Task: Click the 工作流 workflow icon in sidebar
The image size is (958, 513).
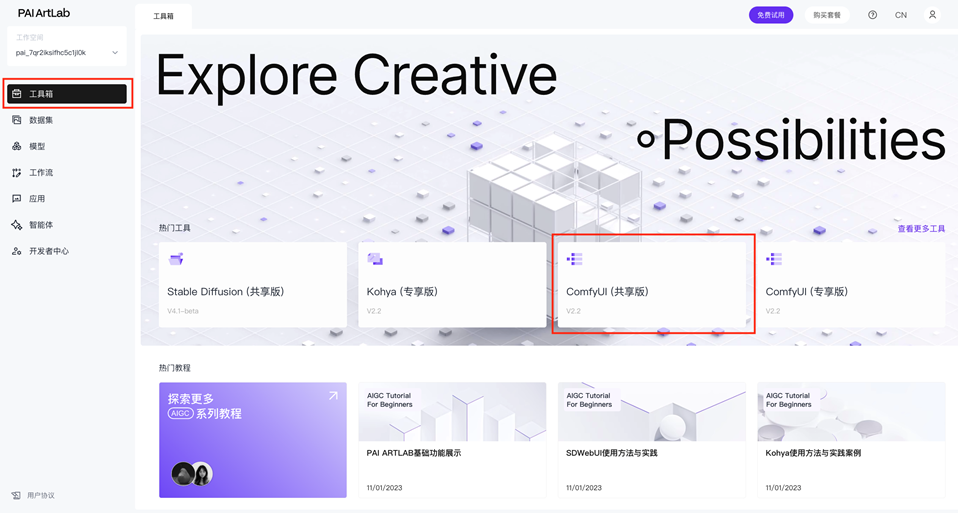Action: [16, 173]
